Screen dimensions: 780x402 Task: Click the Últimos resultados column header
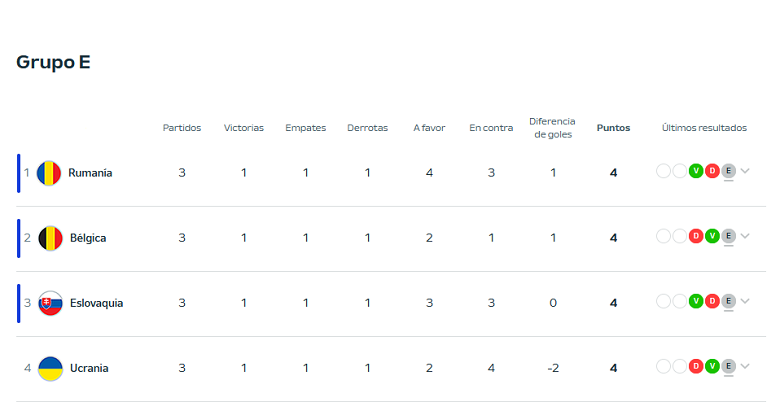[x=704, y=128]
